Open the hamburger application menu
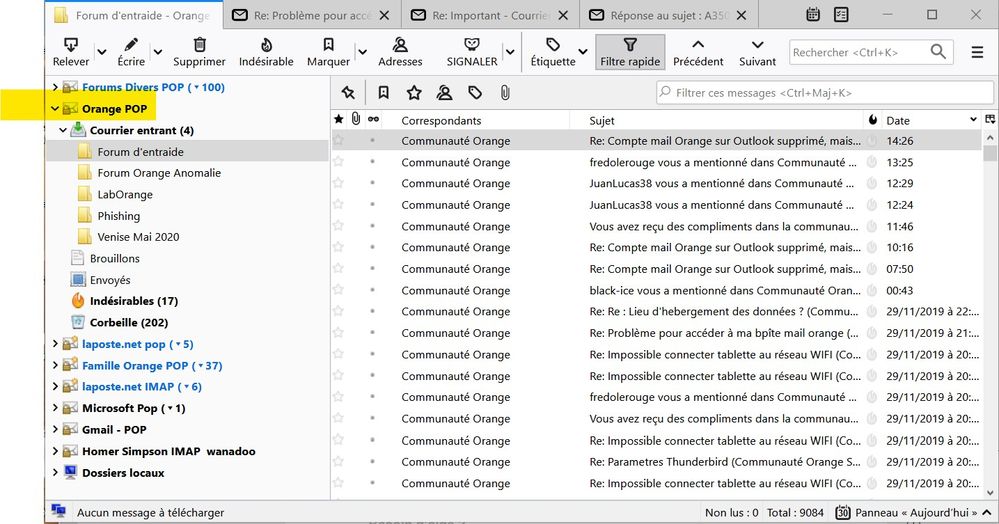Viewport: 999px width, 524px height. (977, 52)
